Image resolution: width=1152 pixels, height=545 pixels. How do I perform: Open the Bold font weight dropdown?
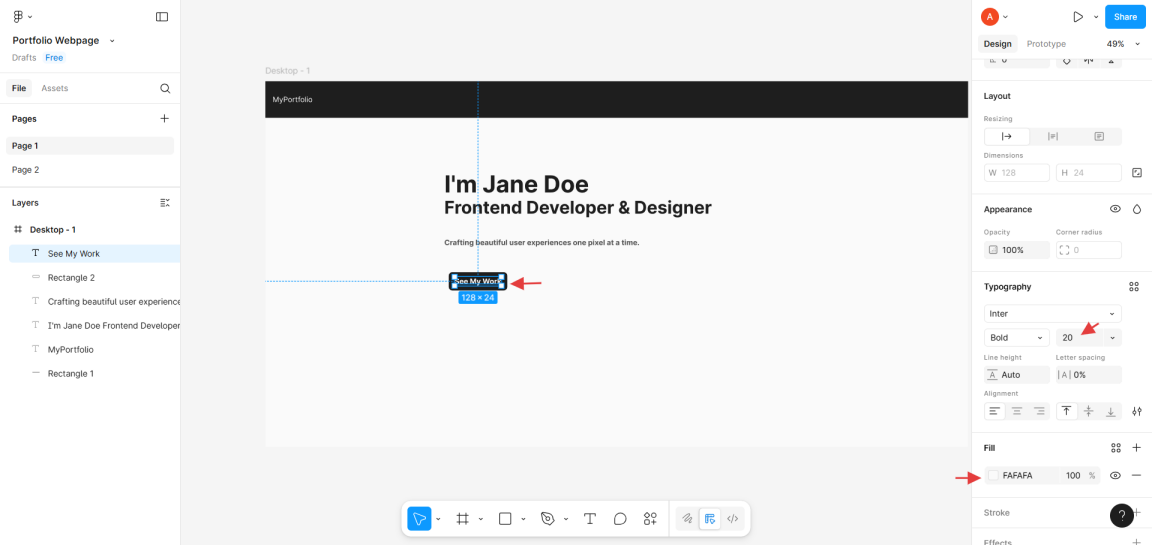point(1016,338)
